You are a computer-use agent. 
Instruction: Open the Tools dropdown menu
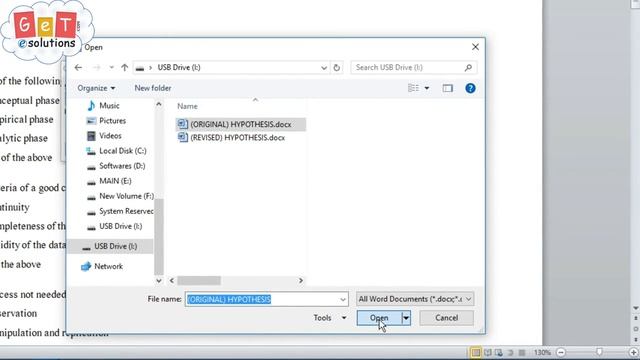pyautogui.click(x=330, y=318)
